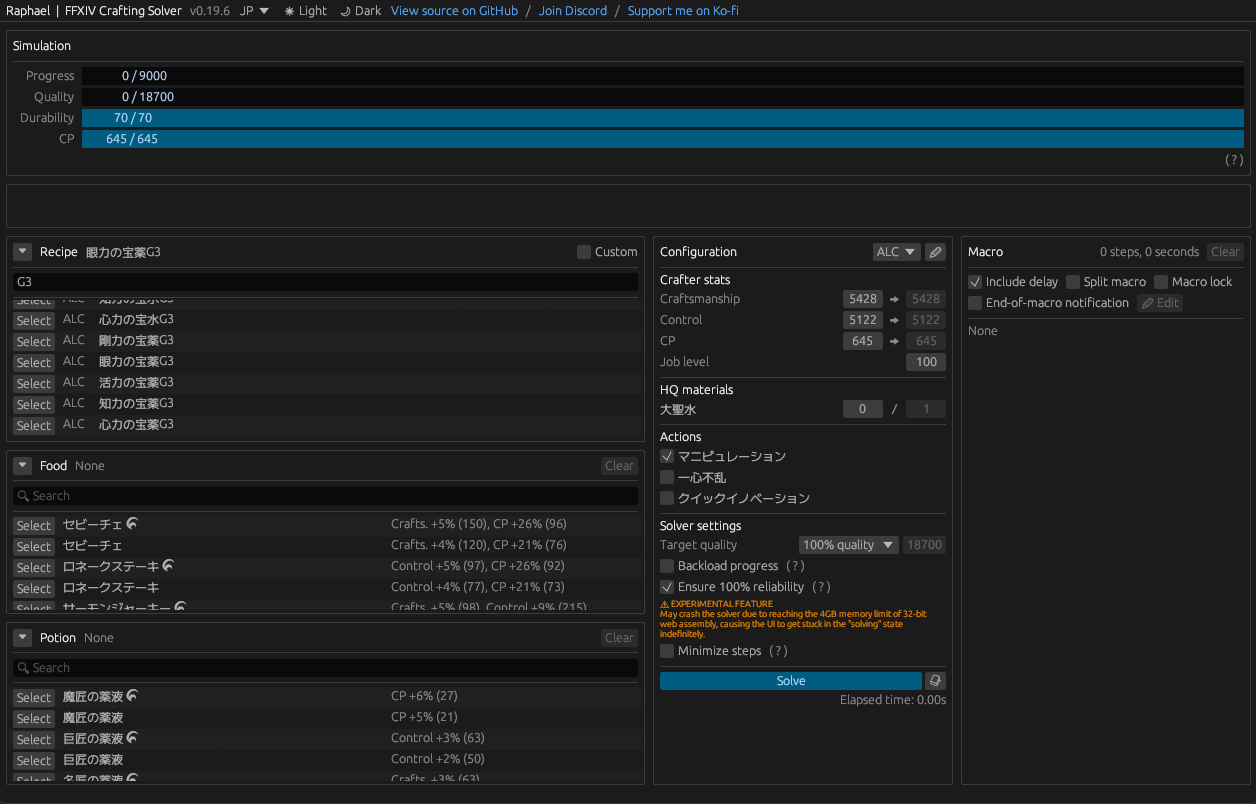This screenshot has width=1256, height=804.
Task: Click the Craftsmanship 5428 input
Action: tap(863, 299)
